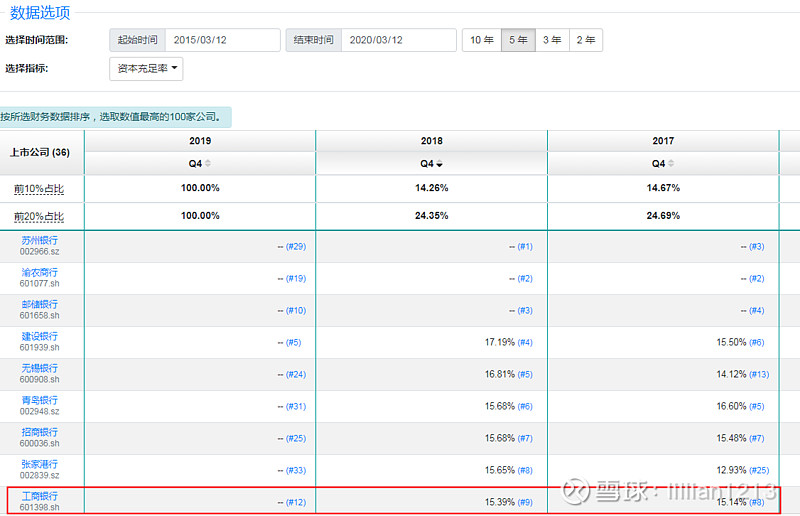Viewport: 800px width, 516px height.
Task: Select the 3年 time range
Action: [551, 40]
